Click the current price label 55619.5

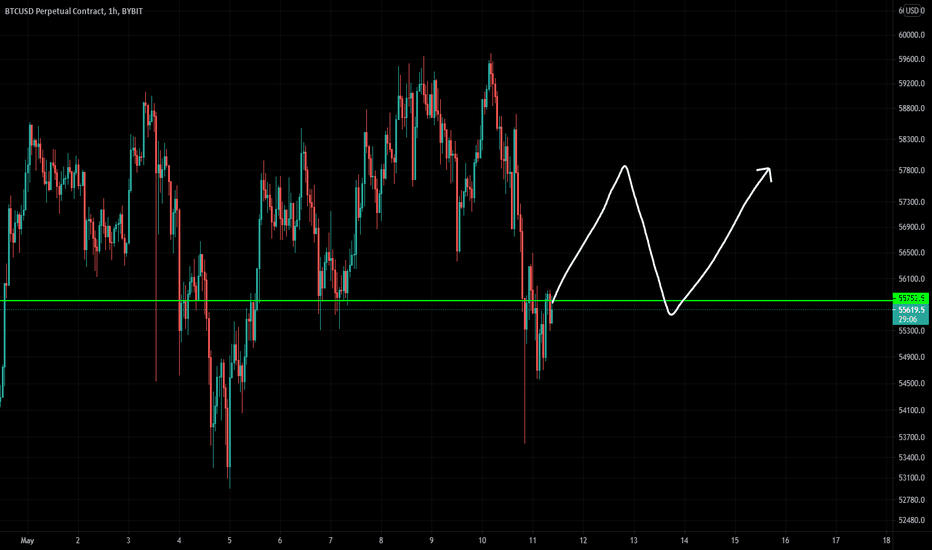click(x=911, y=310)
